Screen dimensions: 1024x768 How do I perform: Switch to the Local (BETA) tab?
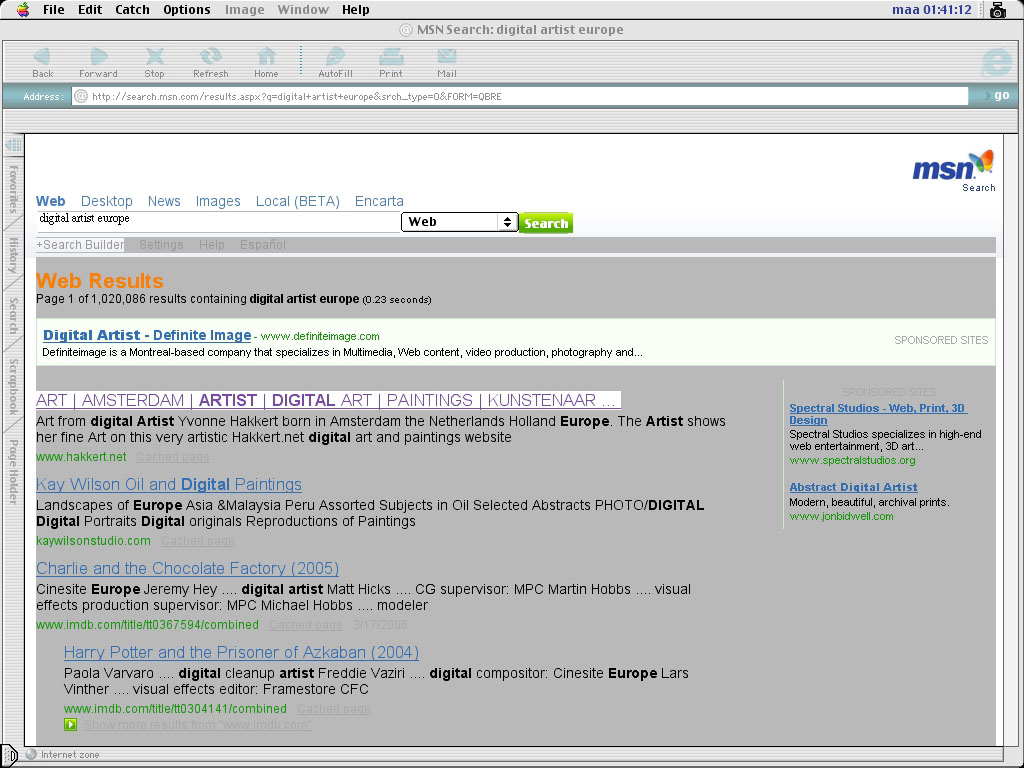(298, 201)
